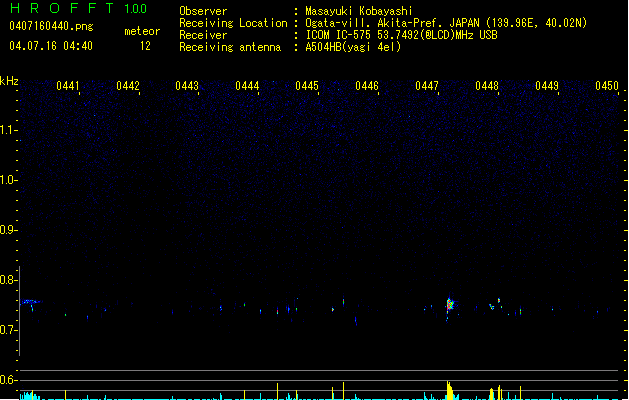Image resolution: width=629 pixels, height=400 pixels.
Task: Click the Receiving antenna label
Action: [230, 47]
